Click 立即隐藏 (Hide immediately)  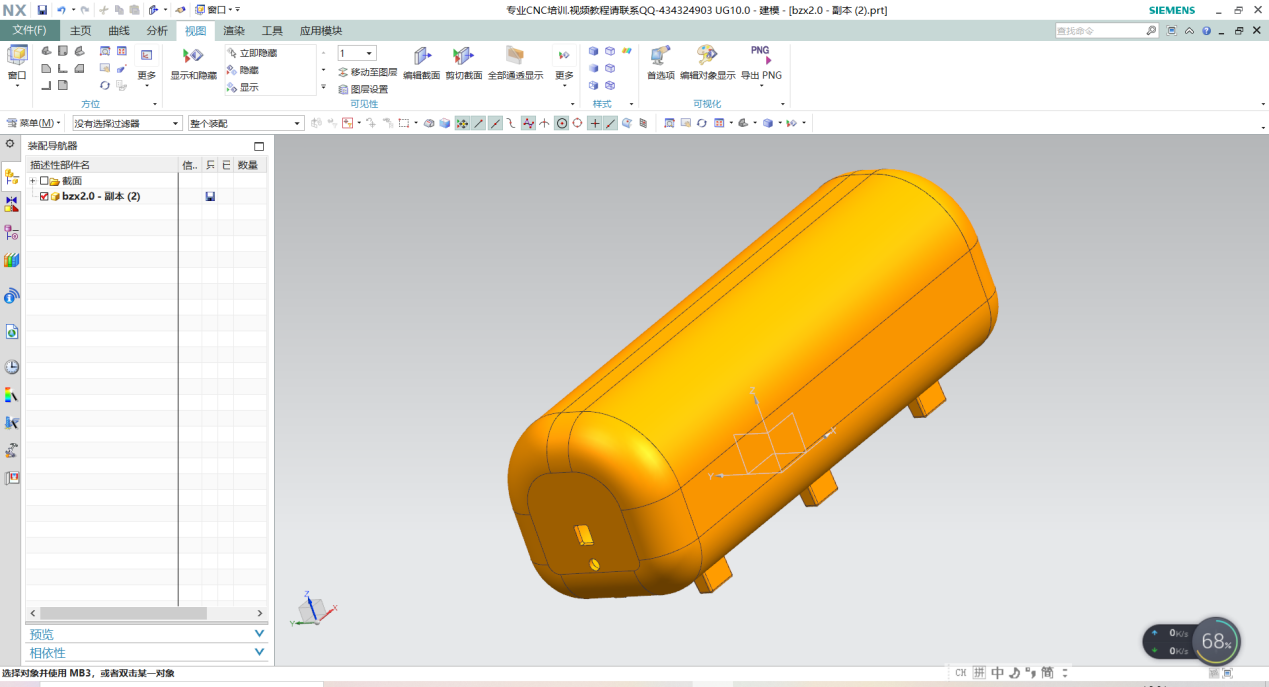pos(251,53)
